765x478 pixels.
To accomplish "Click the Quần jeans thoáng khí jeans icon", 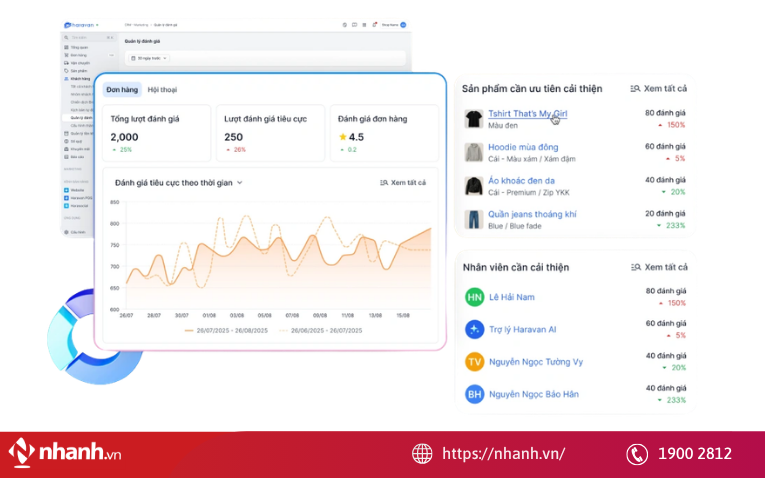I will [474, 219].
